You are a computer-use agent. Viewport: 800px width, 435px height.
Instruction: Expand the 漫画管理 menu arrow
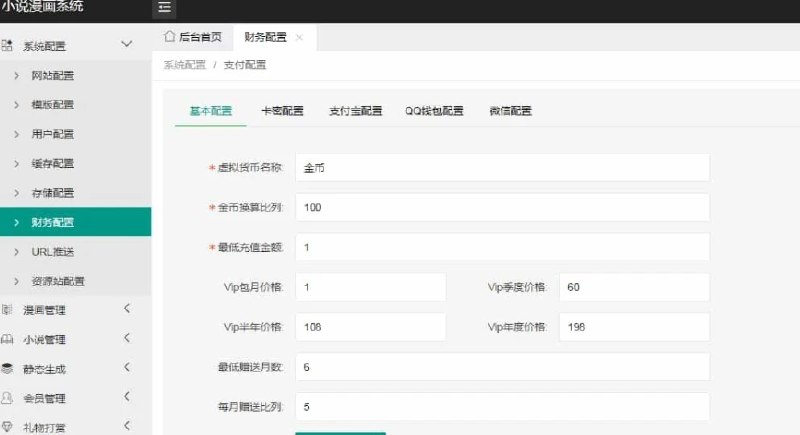(x=127, y=309)
